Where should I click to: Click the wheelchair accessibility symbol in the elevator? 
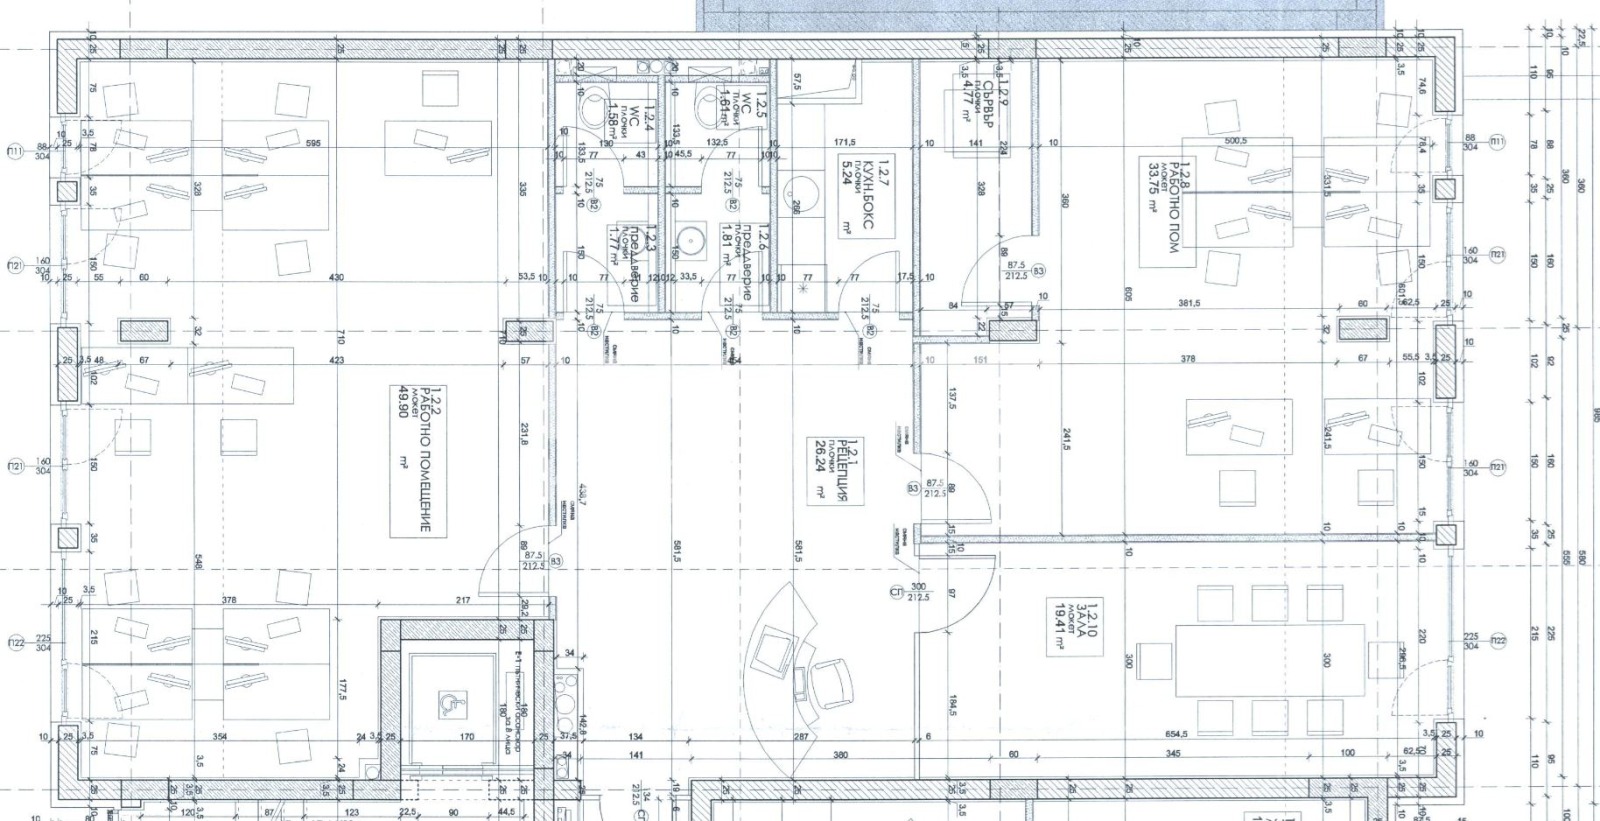(451, 705)
